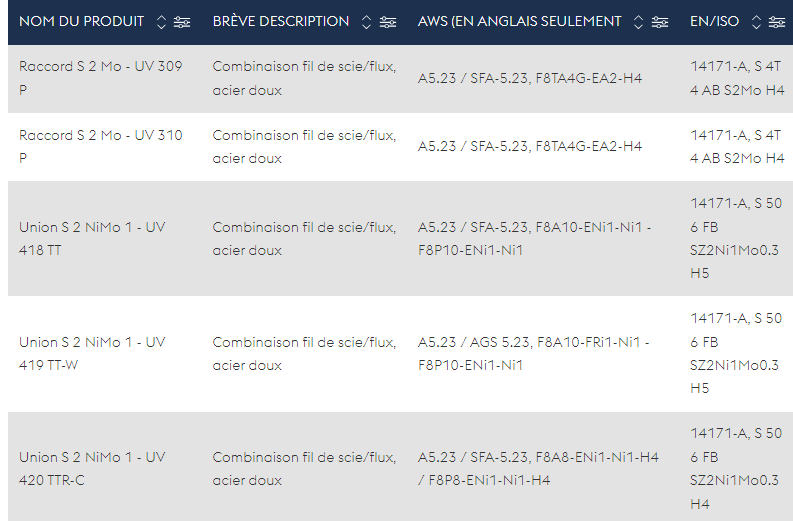Sort by BRÈVE DESCRIPTION arrows
The width and height of the screenshot is (793, 521).
tap(367, 22)
